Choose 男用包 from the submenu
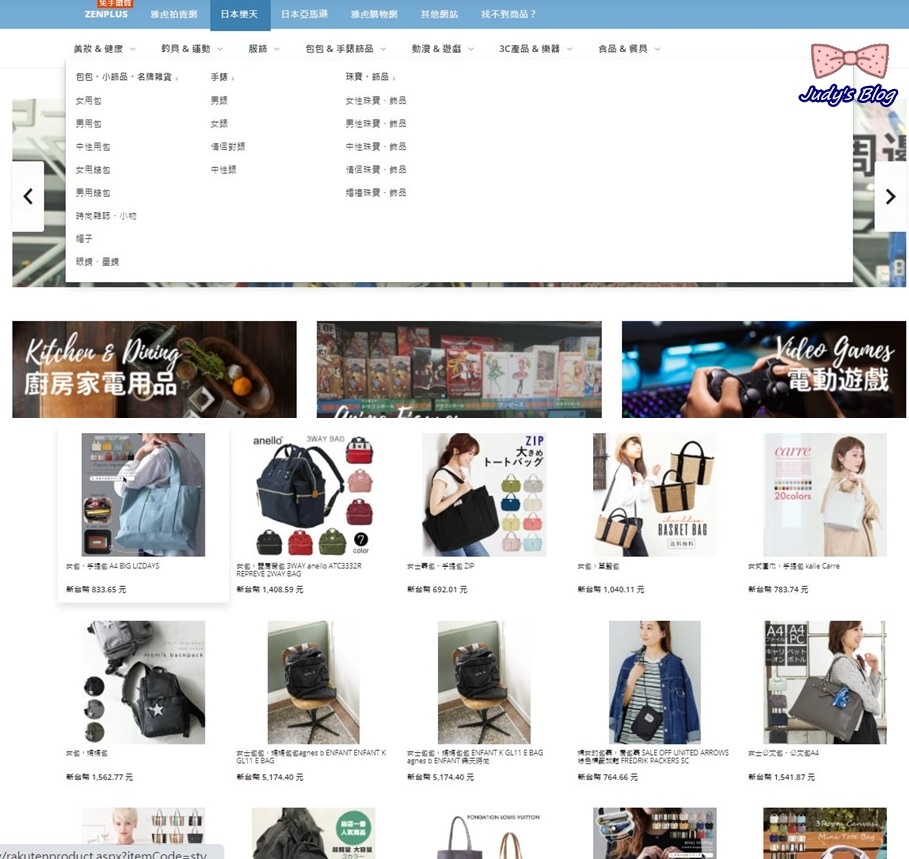 (x=88, y=123)
